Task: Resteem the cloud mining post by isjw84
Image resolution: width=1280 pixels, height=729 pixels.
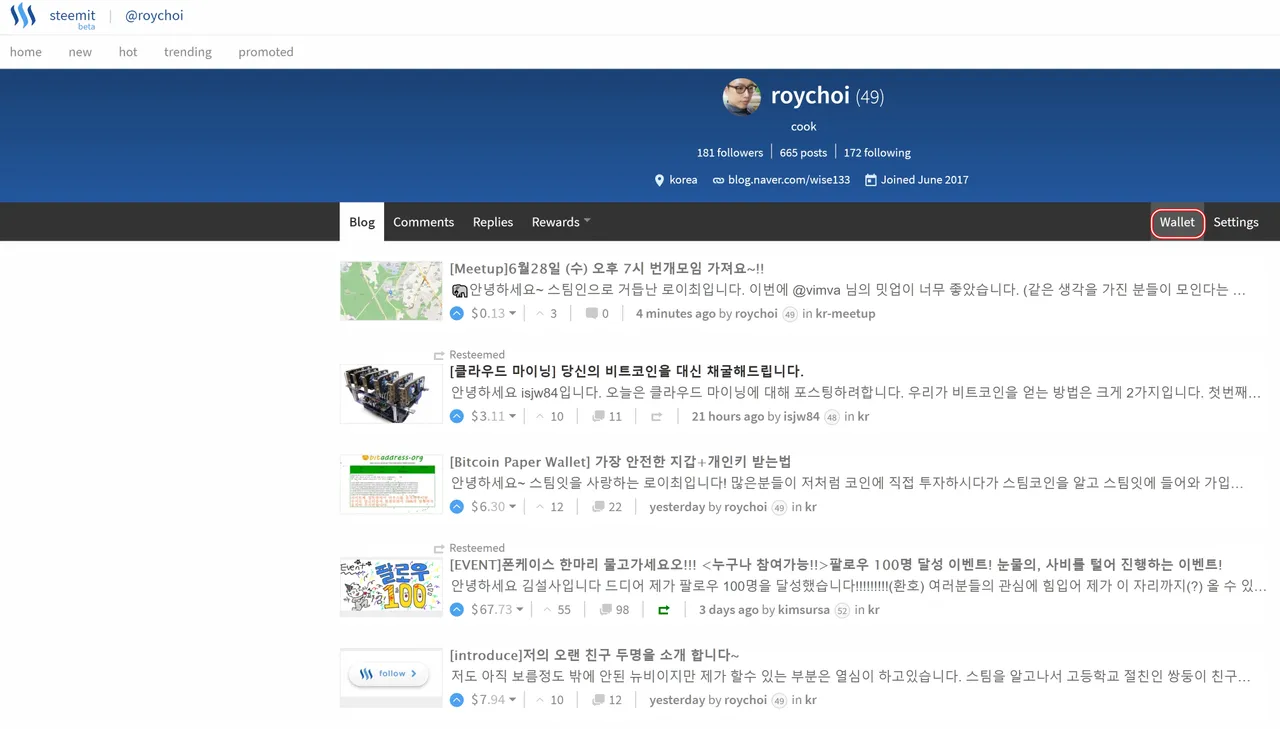Action: pos(656,416)
